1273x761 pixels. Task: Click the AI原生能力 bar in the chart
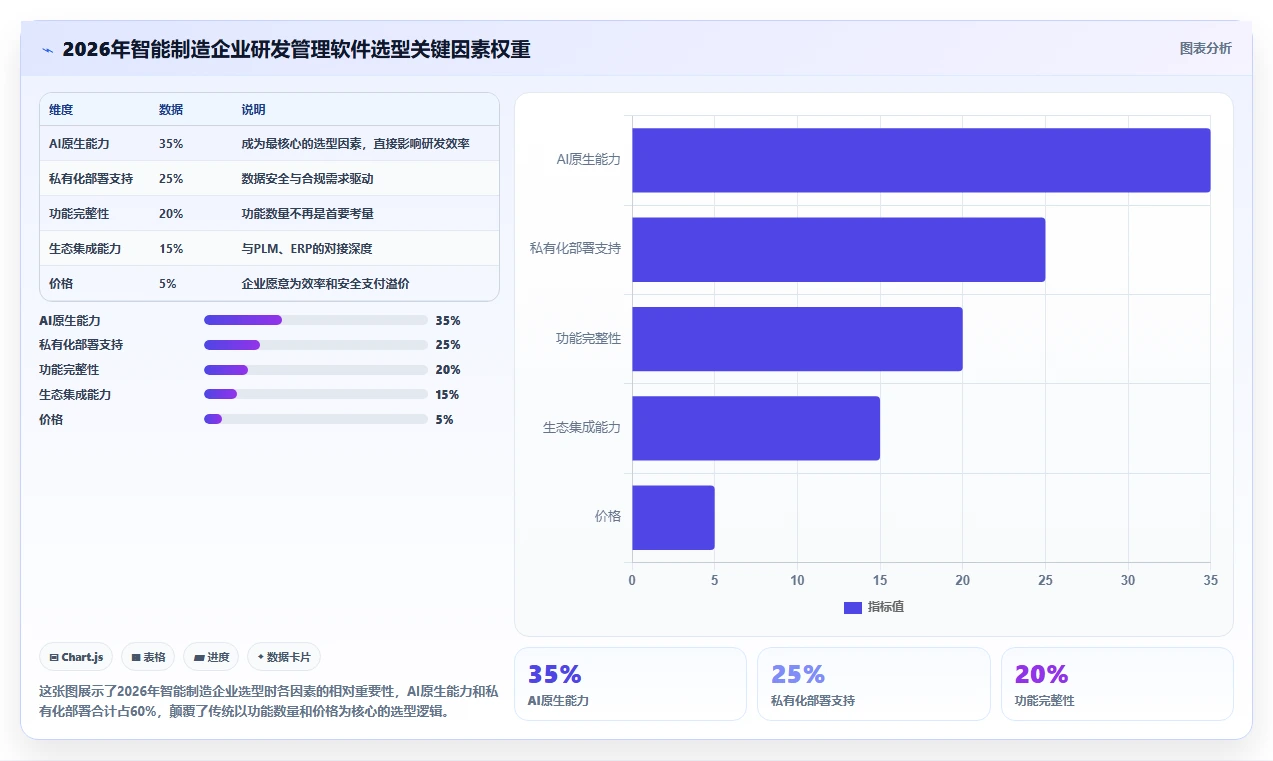pos(921,160)
